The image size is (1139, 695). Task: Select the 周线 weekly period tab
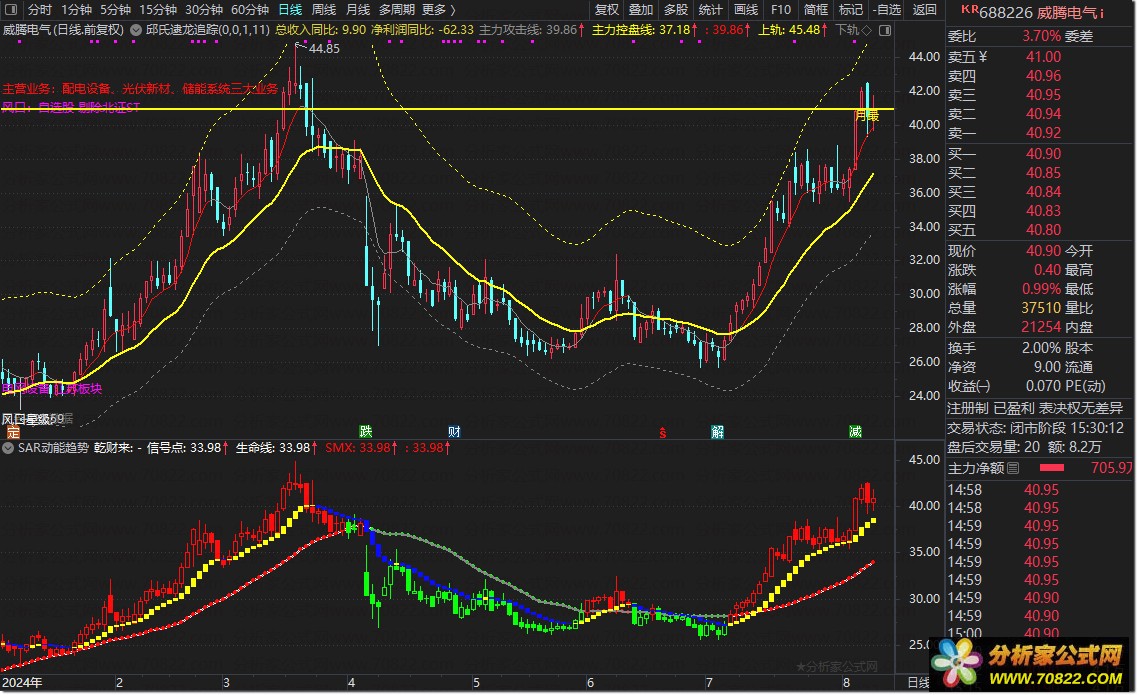(x=324, y=9)
